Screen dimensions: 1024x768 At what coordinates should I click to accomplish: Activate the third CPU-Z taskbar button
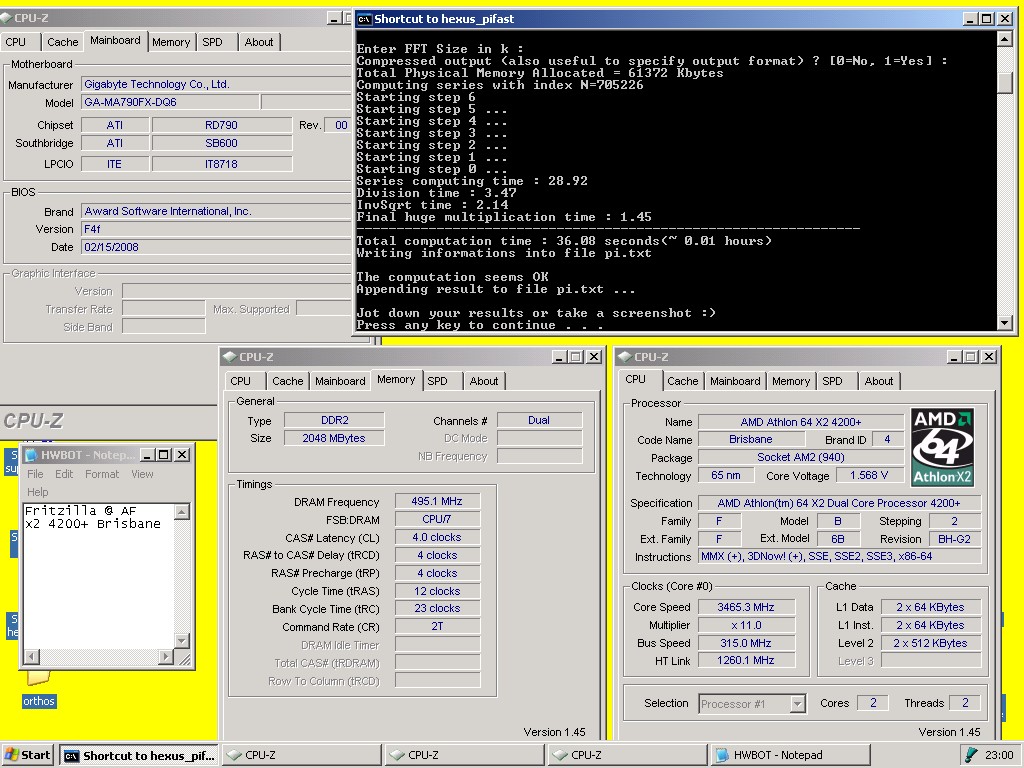tap(628, 756)
